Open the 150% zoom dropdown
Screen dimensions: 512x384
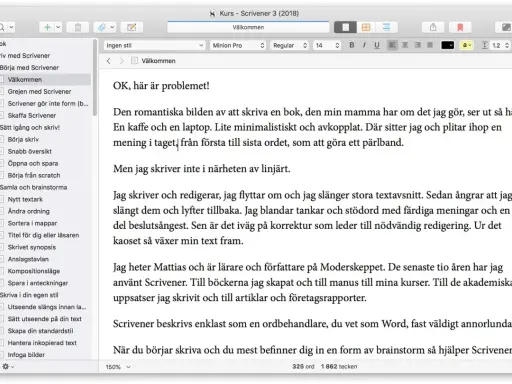118,367
